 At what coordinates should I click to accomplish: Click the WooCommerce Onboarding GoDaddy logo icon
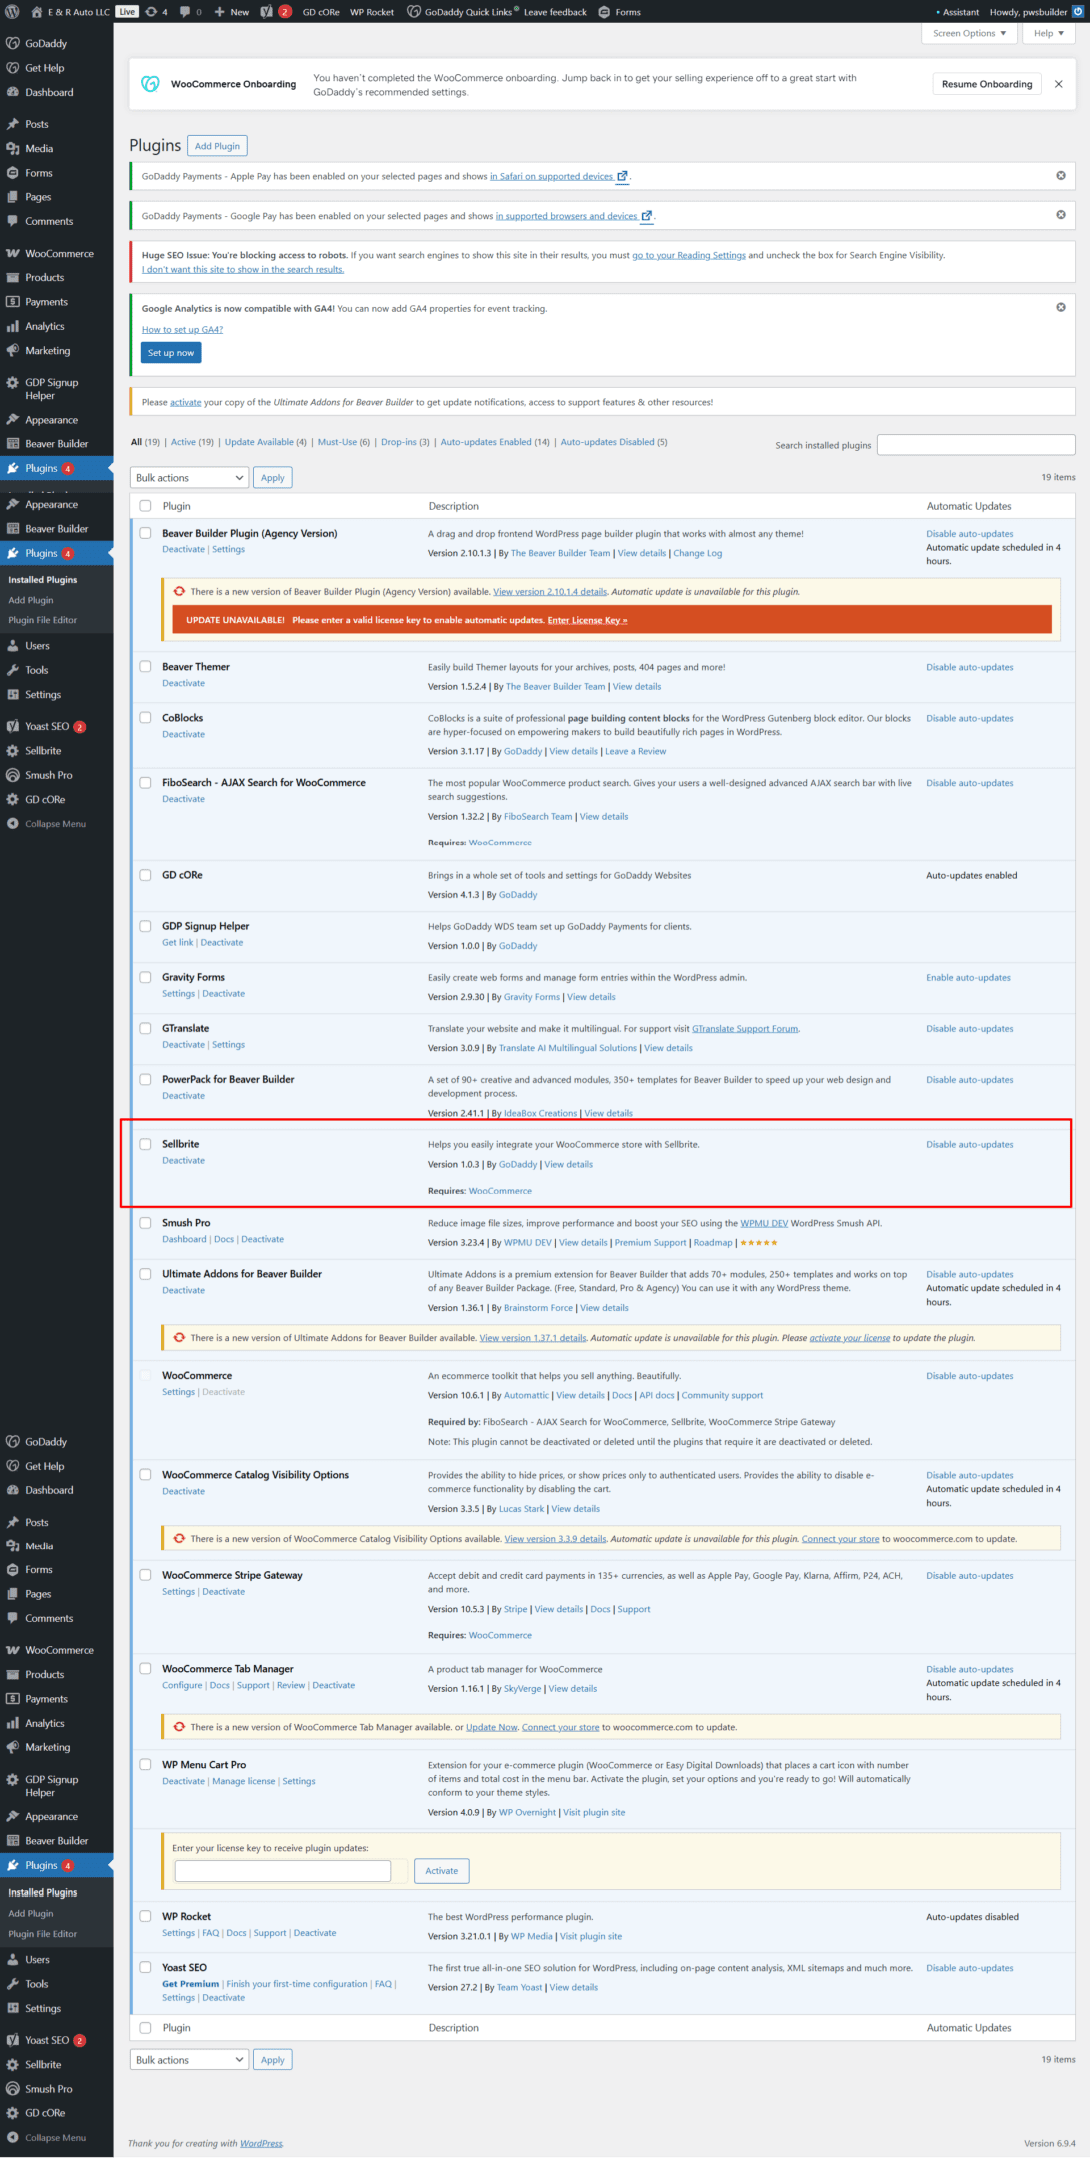150,84
